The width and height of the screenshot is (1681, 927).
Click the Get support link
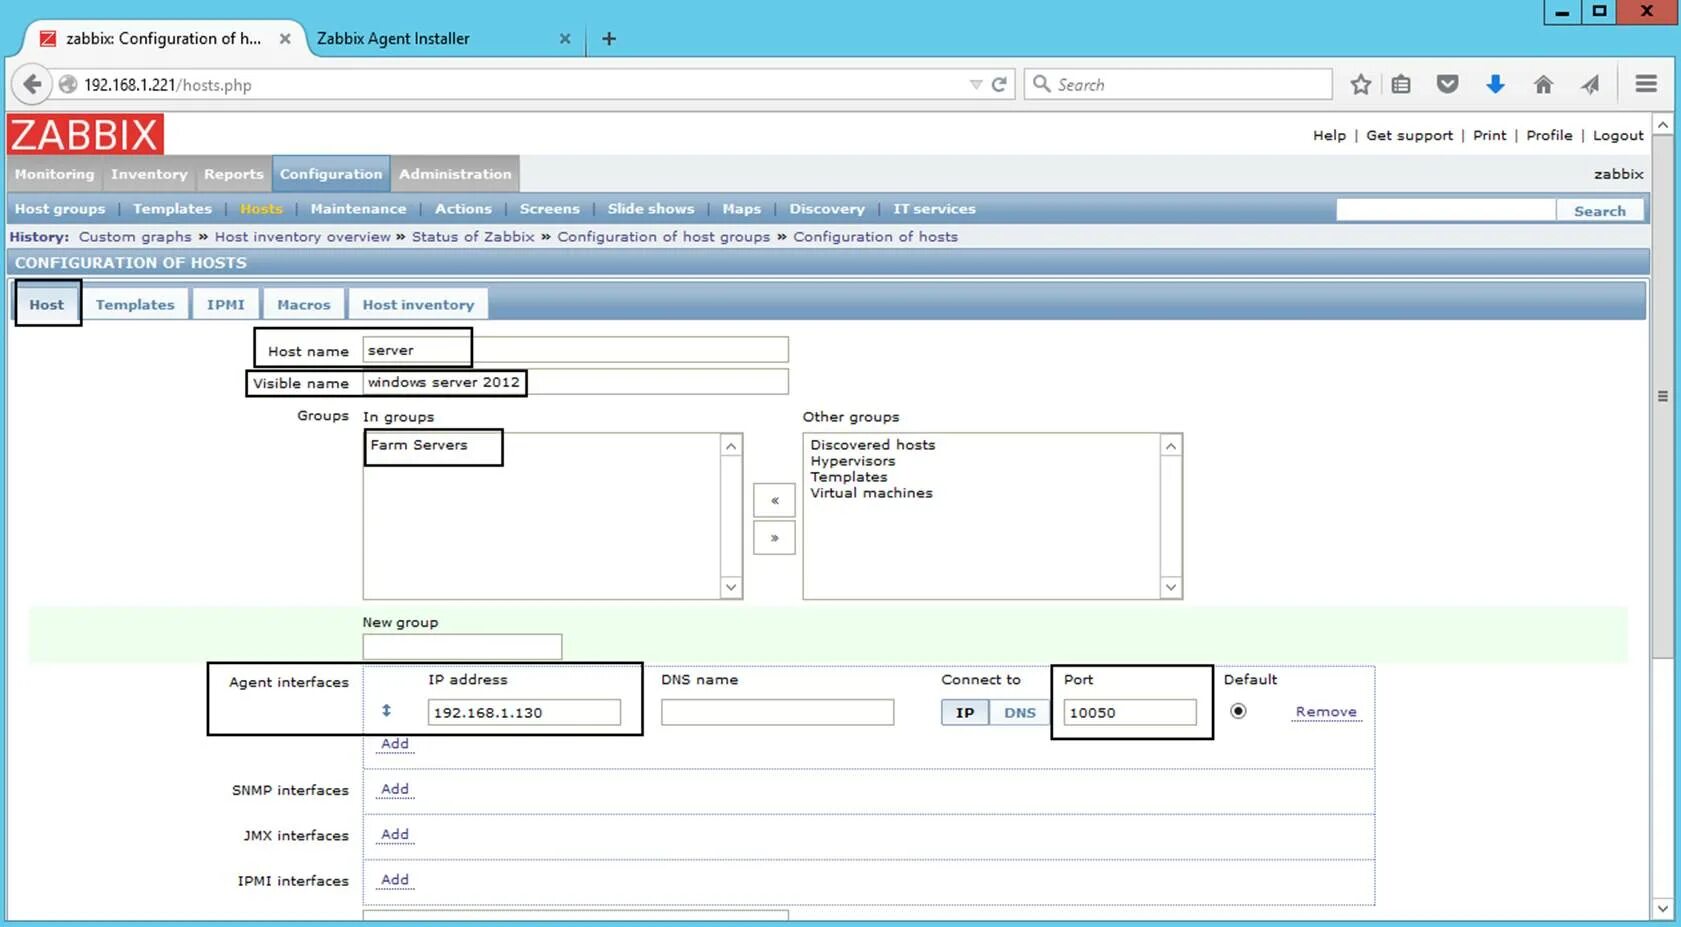1409,136
